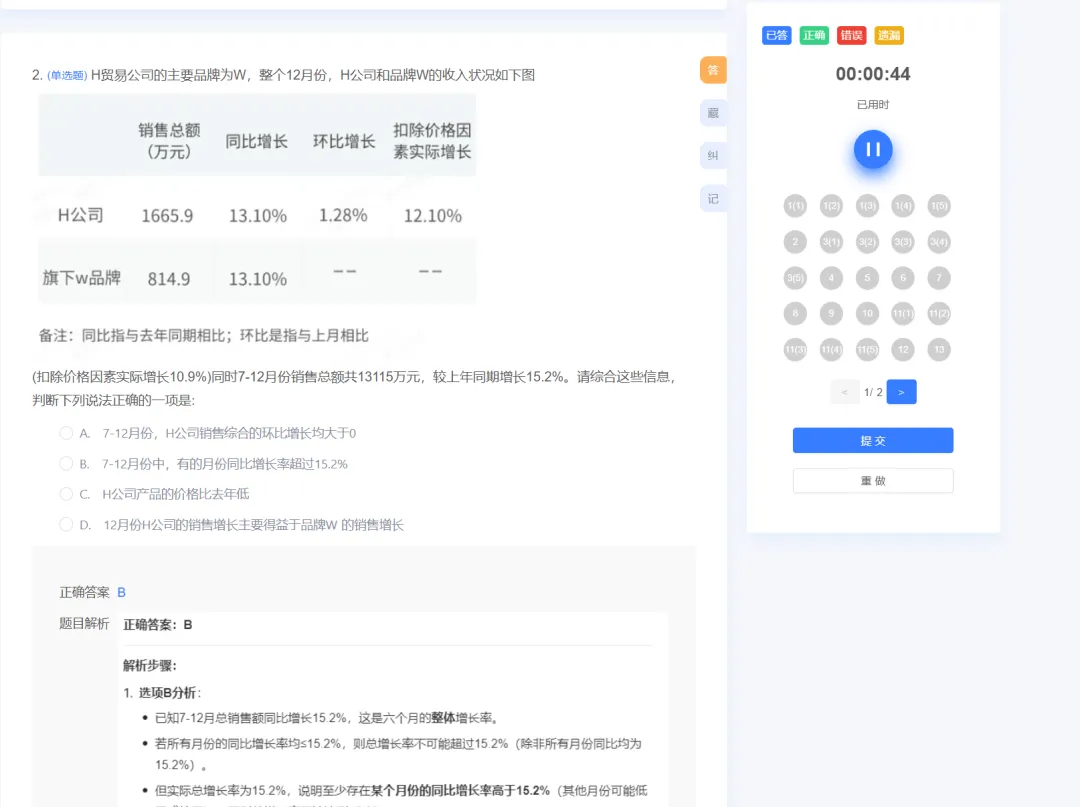Viewport: 1080px width, 807px height.
Task: Click the 814.9 sales total cell
Action: pyautogui.click(x=169, y=279)
